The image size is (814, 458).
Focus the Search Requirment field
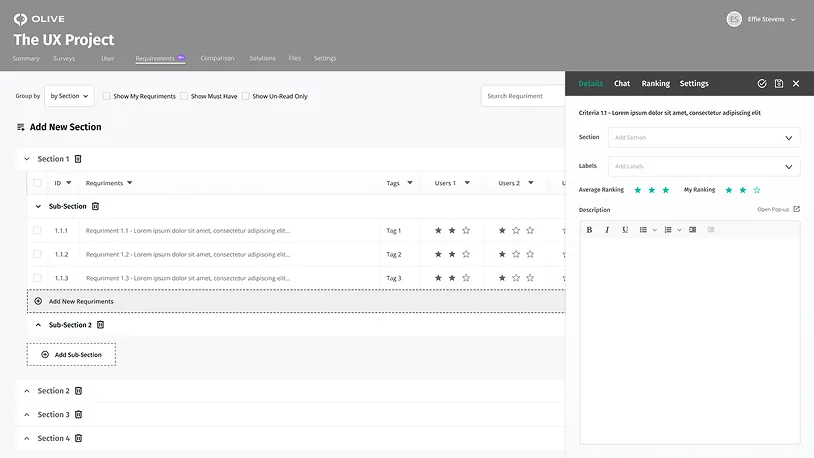(523, 96)
